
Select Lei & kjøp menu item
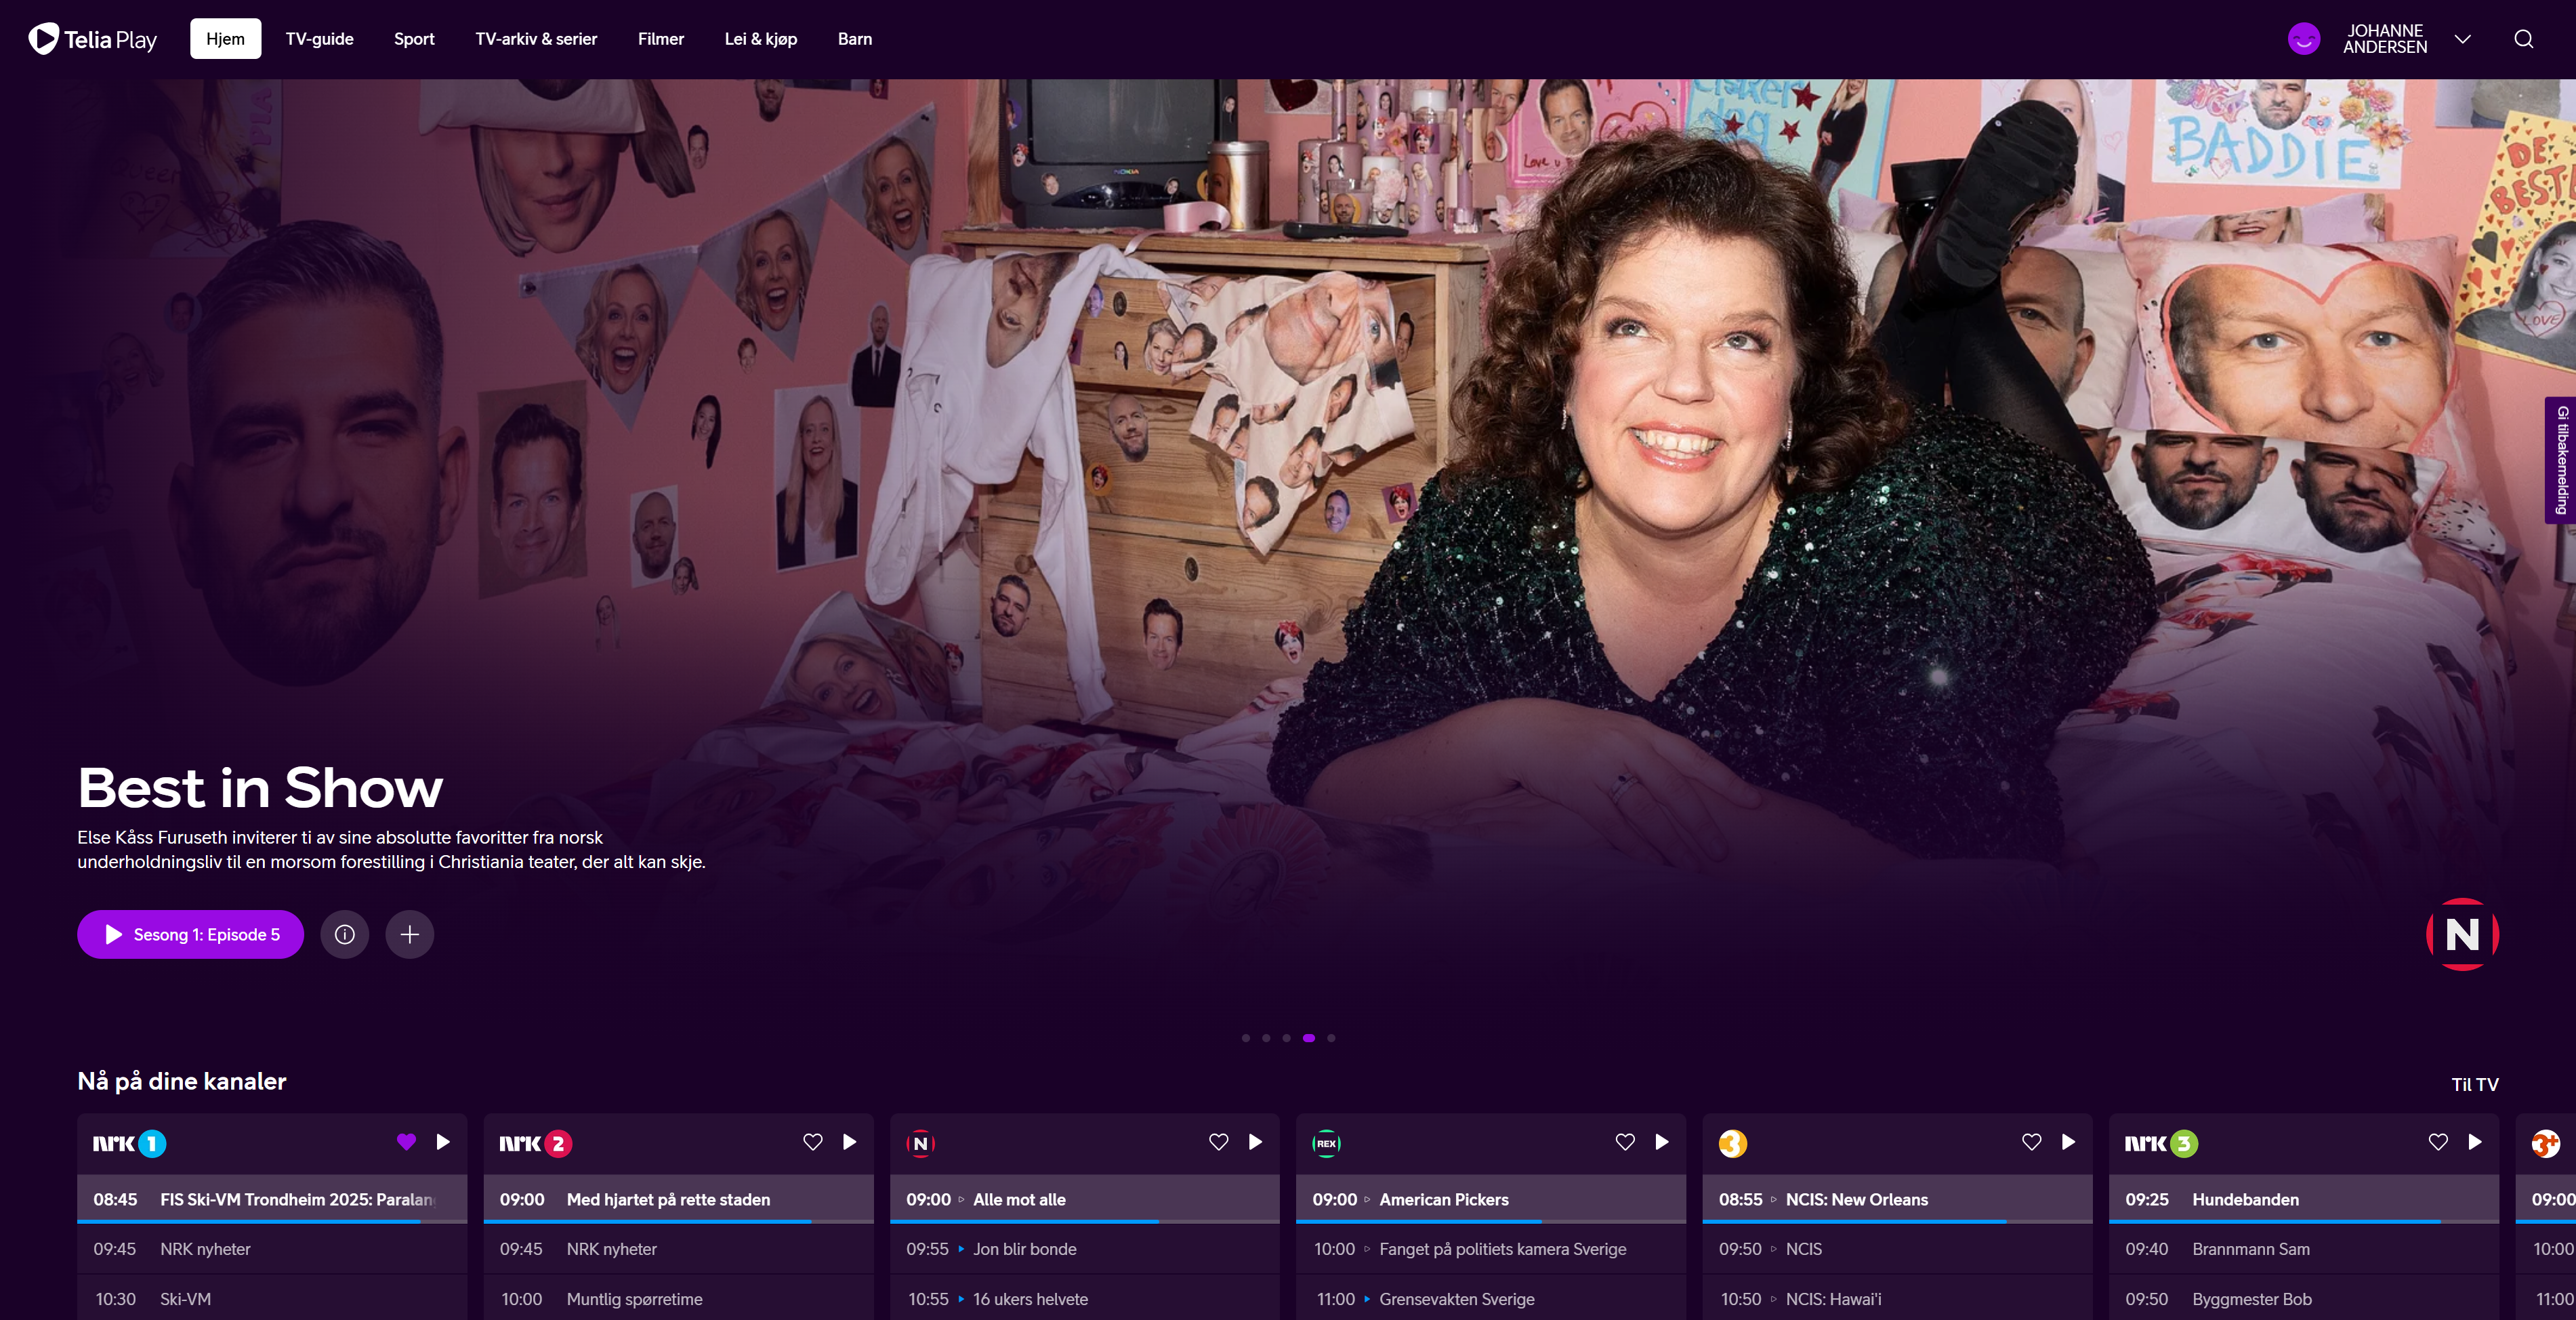(x=760, y=39)
